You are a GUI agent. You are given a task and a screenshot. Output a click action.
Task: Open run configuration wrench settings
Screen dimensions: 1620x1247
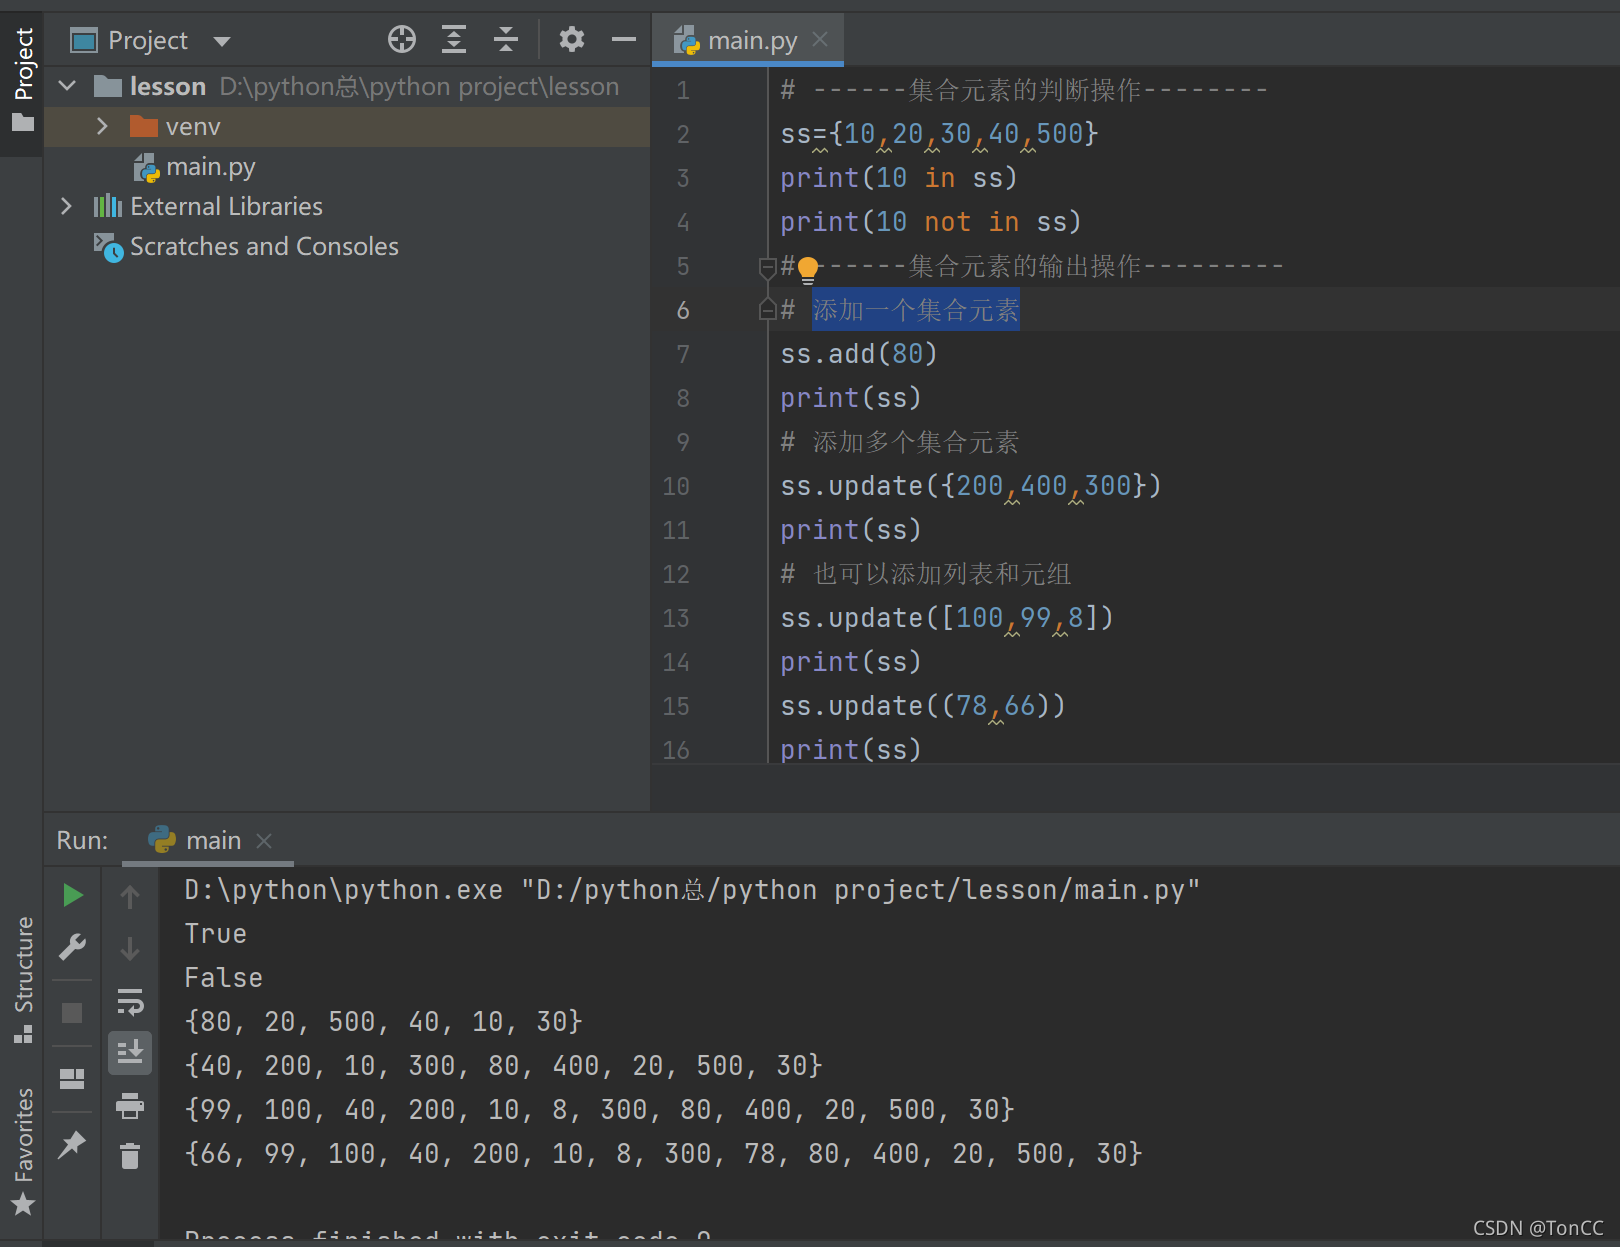pos(73,947)
